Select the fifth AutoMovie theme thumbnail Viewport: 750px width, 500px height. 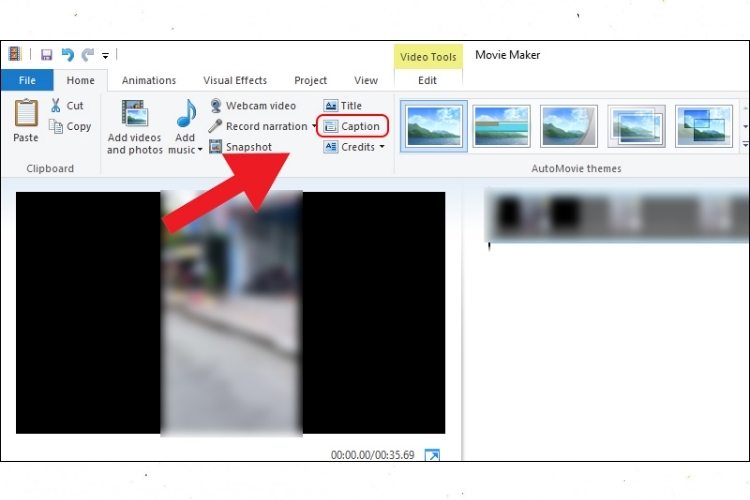[704, 126]
